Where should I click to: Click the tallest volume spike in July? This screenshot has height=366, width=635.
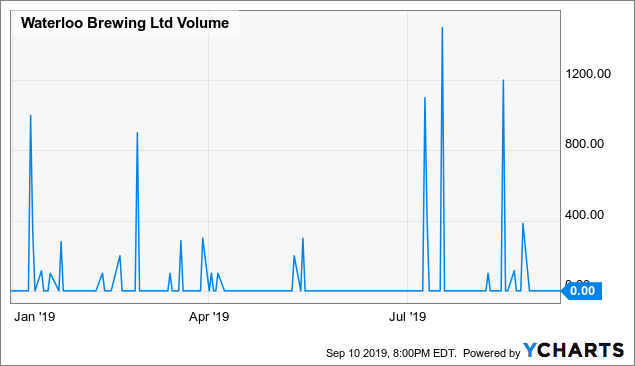click(442, 28)
